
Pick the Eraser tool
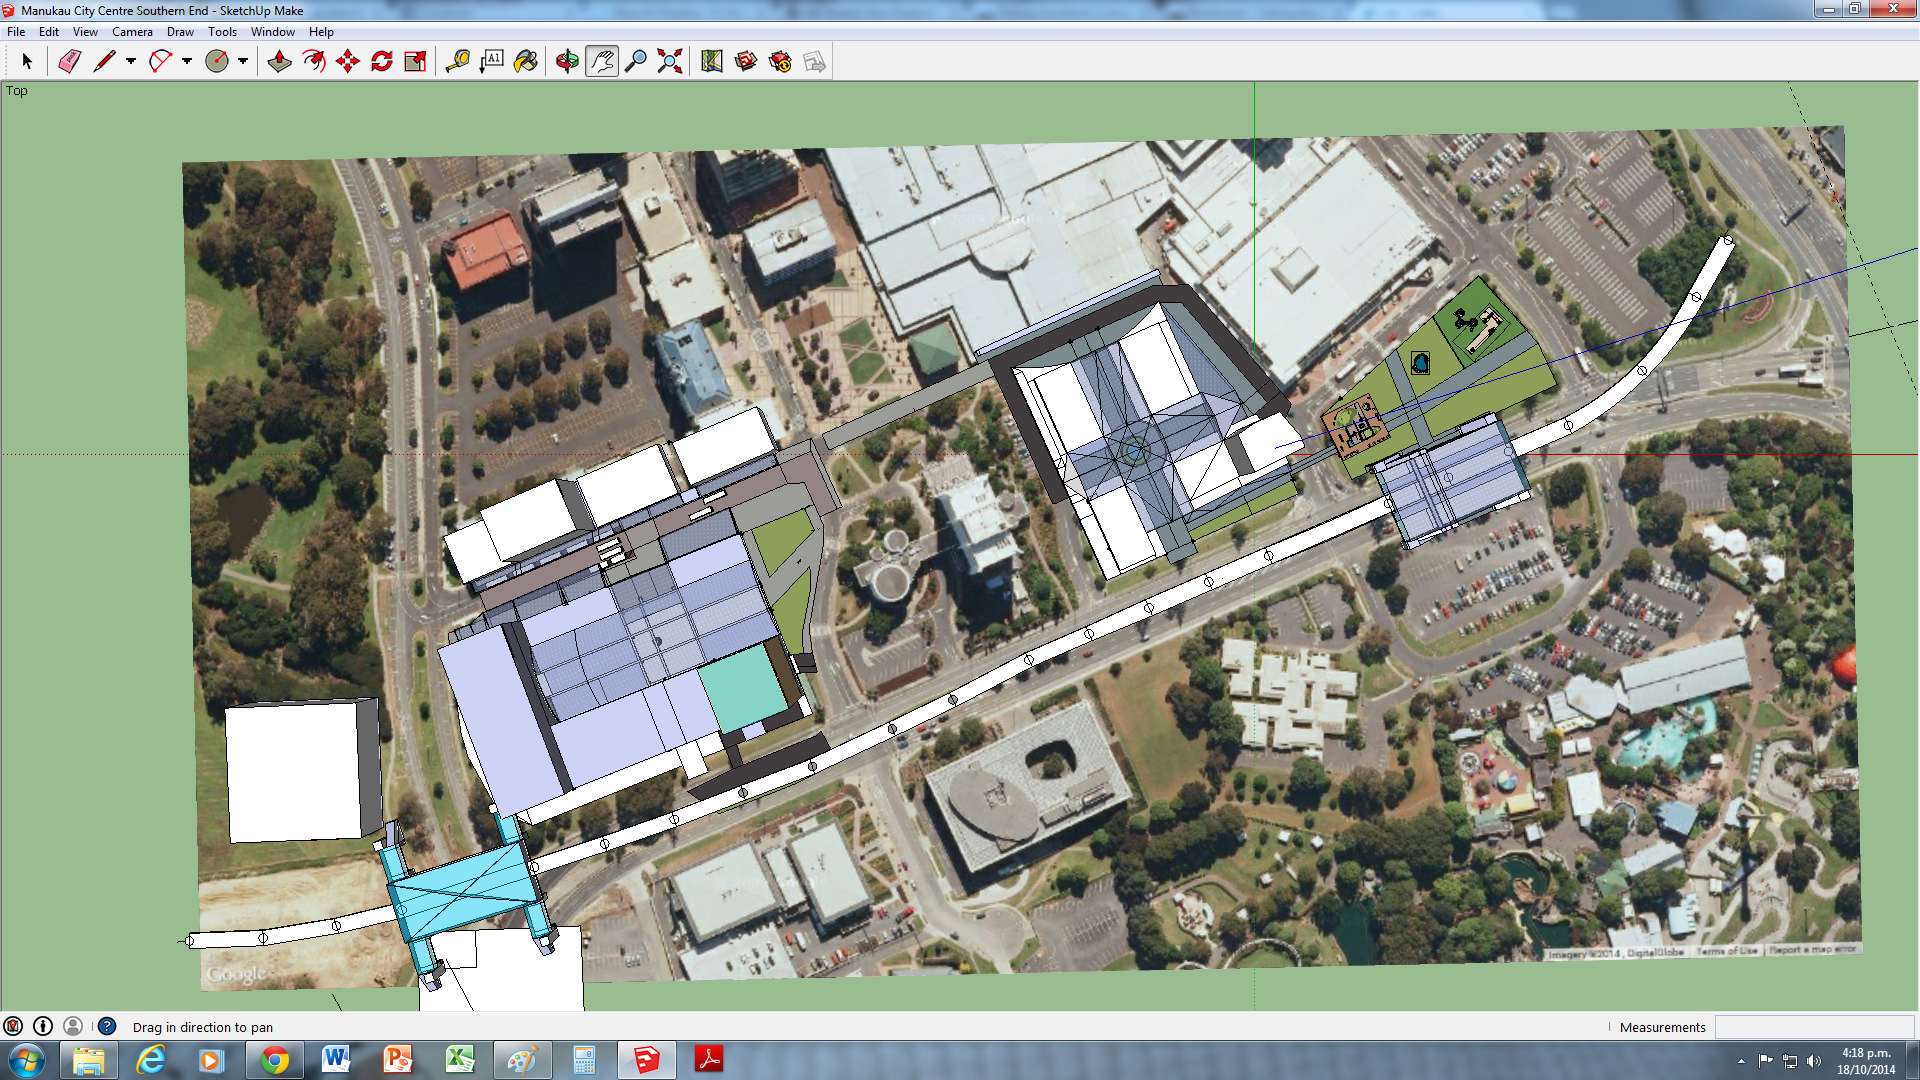click(69, 62)
